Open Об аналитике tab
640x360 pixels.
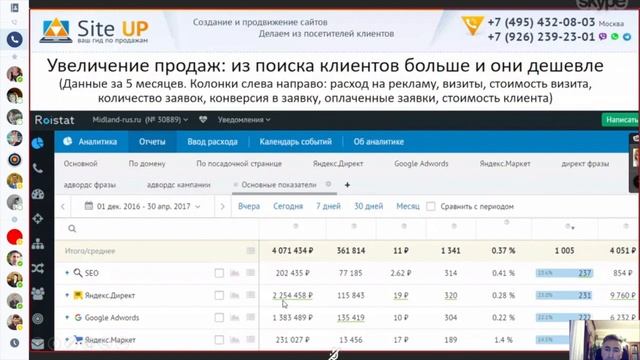coord(378,142)
